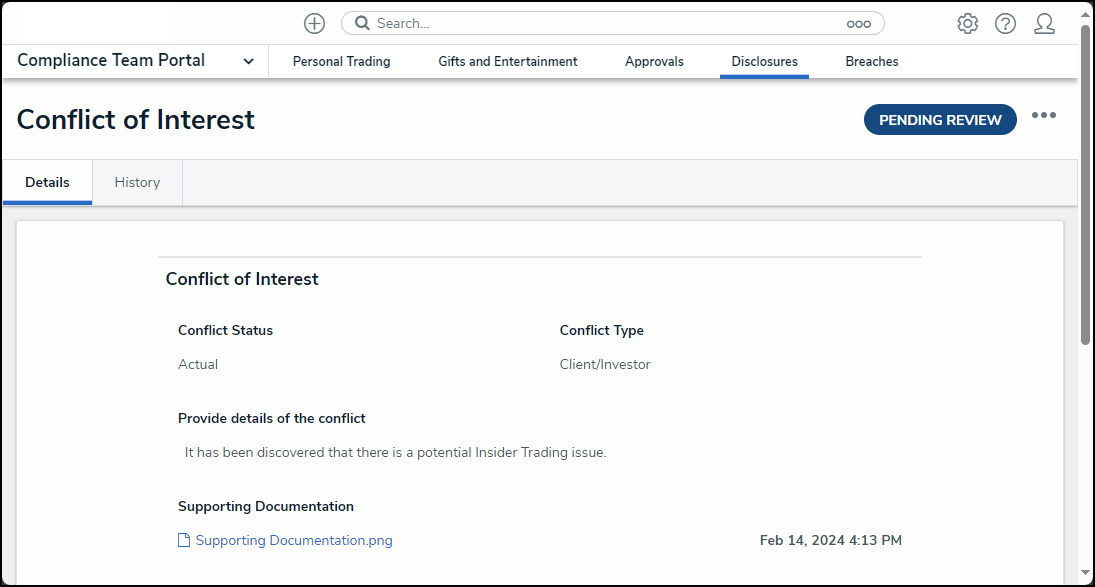The image size is (1095, 587).
Task: Click the Pending Review status button
Action: pos(939,120)
